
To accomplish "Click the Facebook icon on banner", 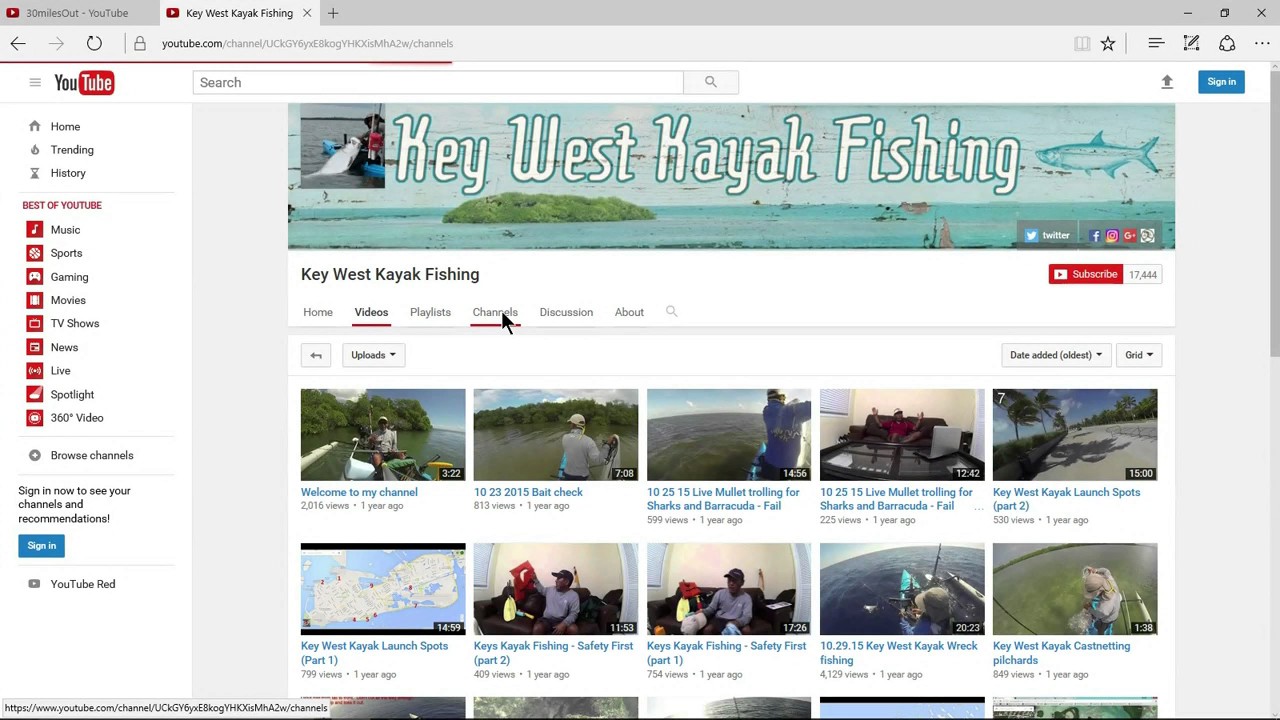I will 1095,236.
